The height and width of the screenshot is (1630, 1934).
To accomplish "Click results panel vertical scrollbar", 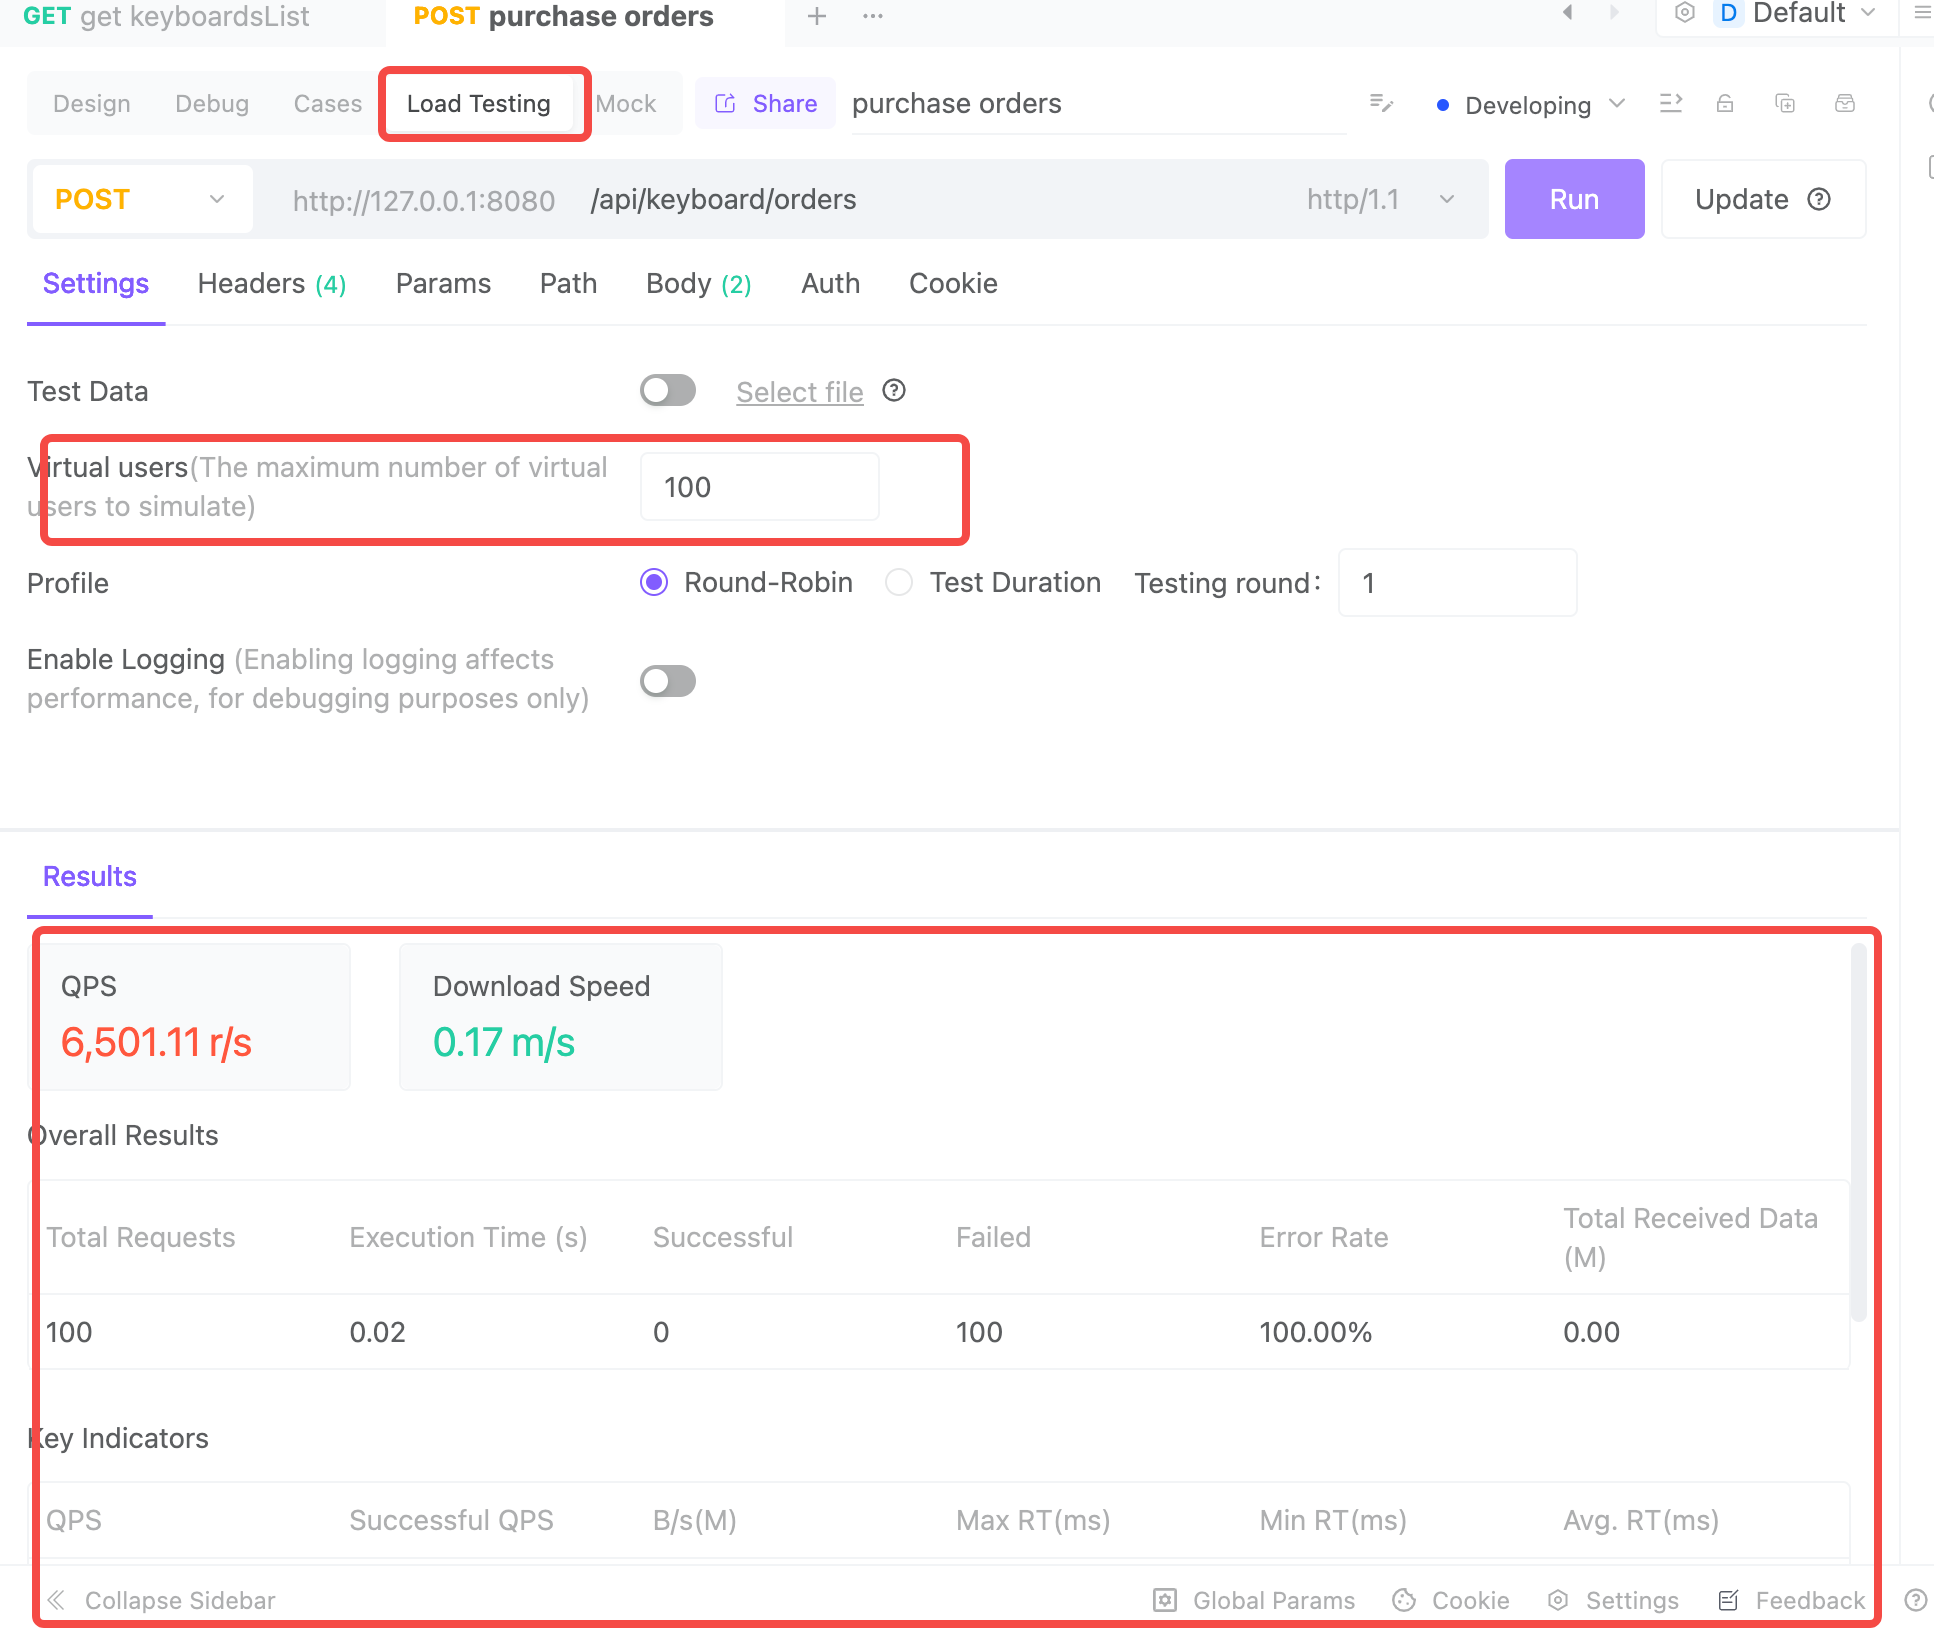I will coord(1858,1130).
